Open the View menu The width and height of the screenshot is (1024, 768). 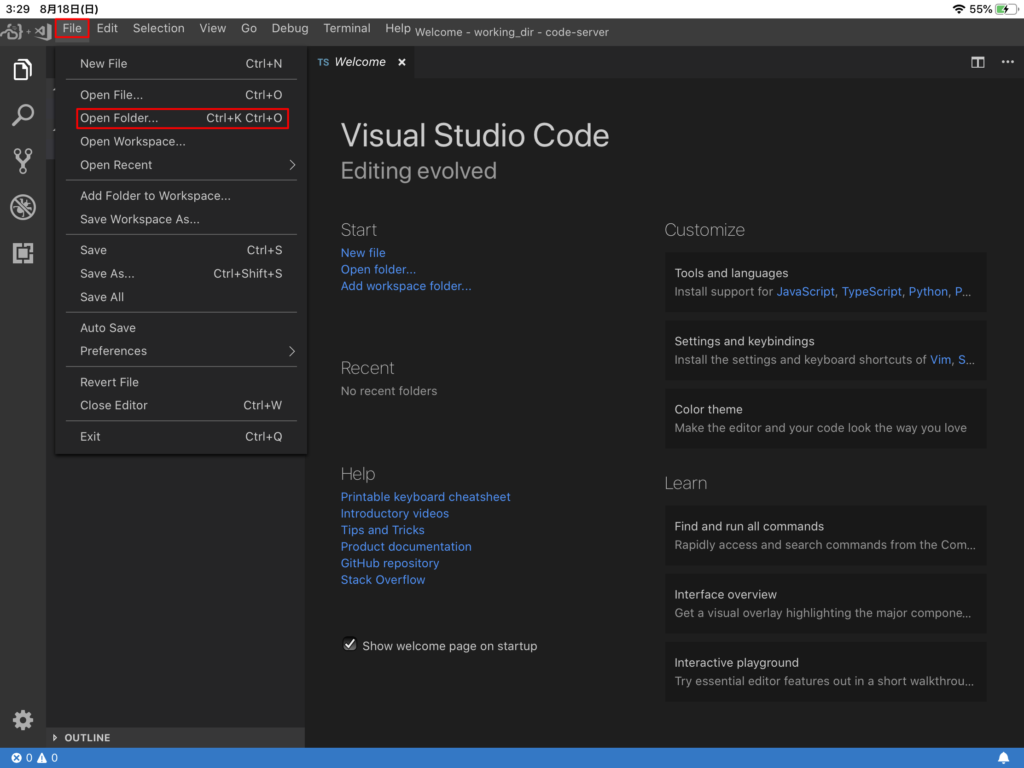tap(213, 29)
